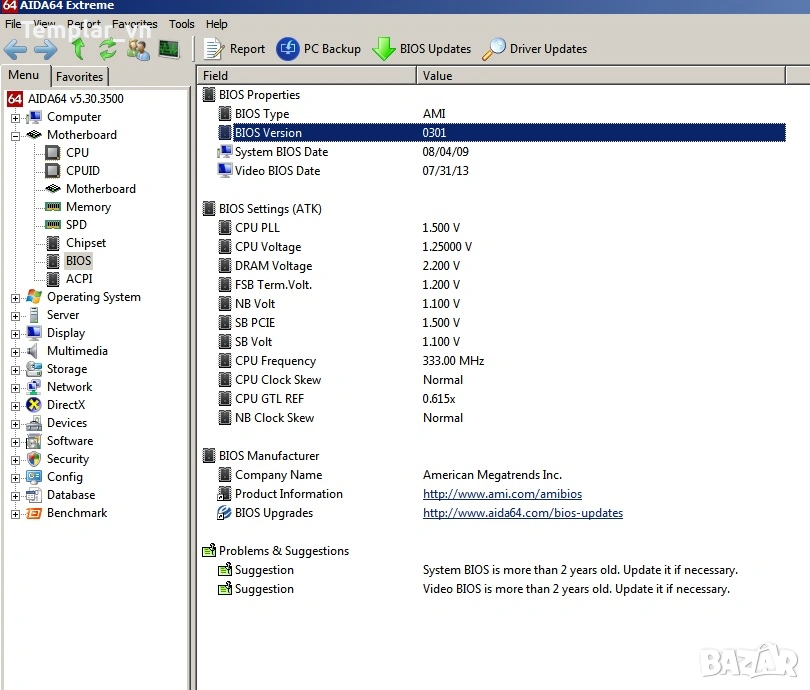The height and width of the screenshot is (690, 810).
Task: Expand the Operating System tree node
Action: point(16,298)
